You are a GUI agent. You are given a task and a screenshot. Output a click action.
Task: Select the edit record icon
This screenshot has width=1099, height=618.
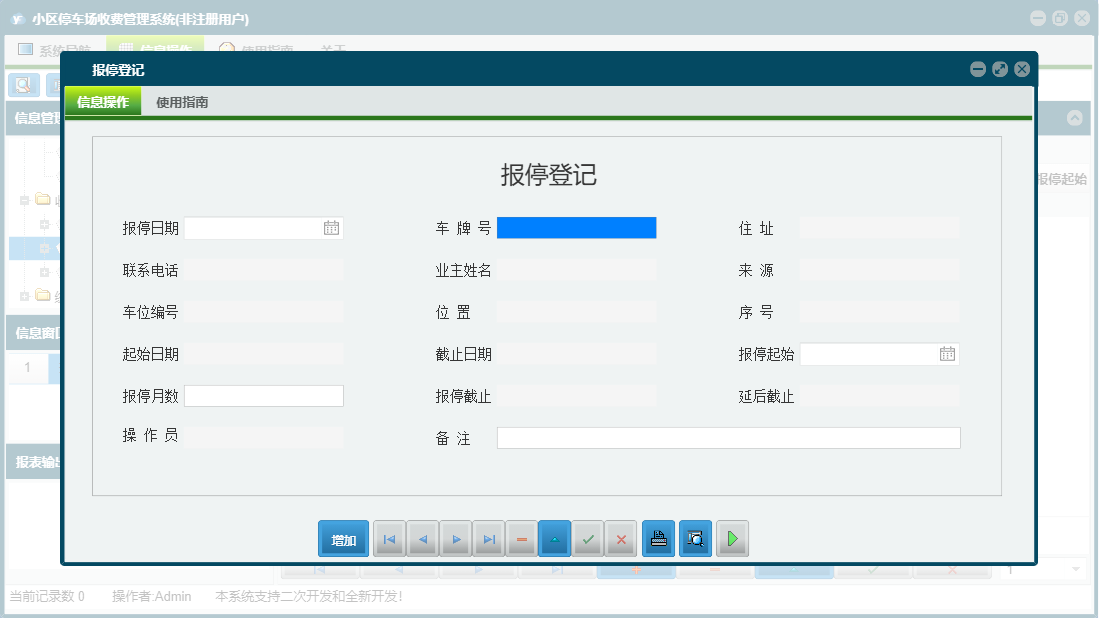(x=555, y=538)
